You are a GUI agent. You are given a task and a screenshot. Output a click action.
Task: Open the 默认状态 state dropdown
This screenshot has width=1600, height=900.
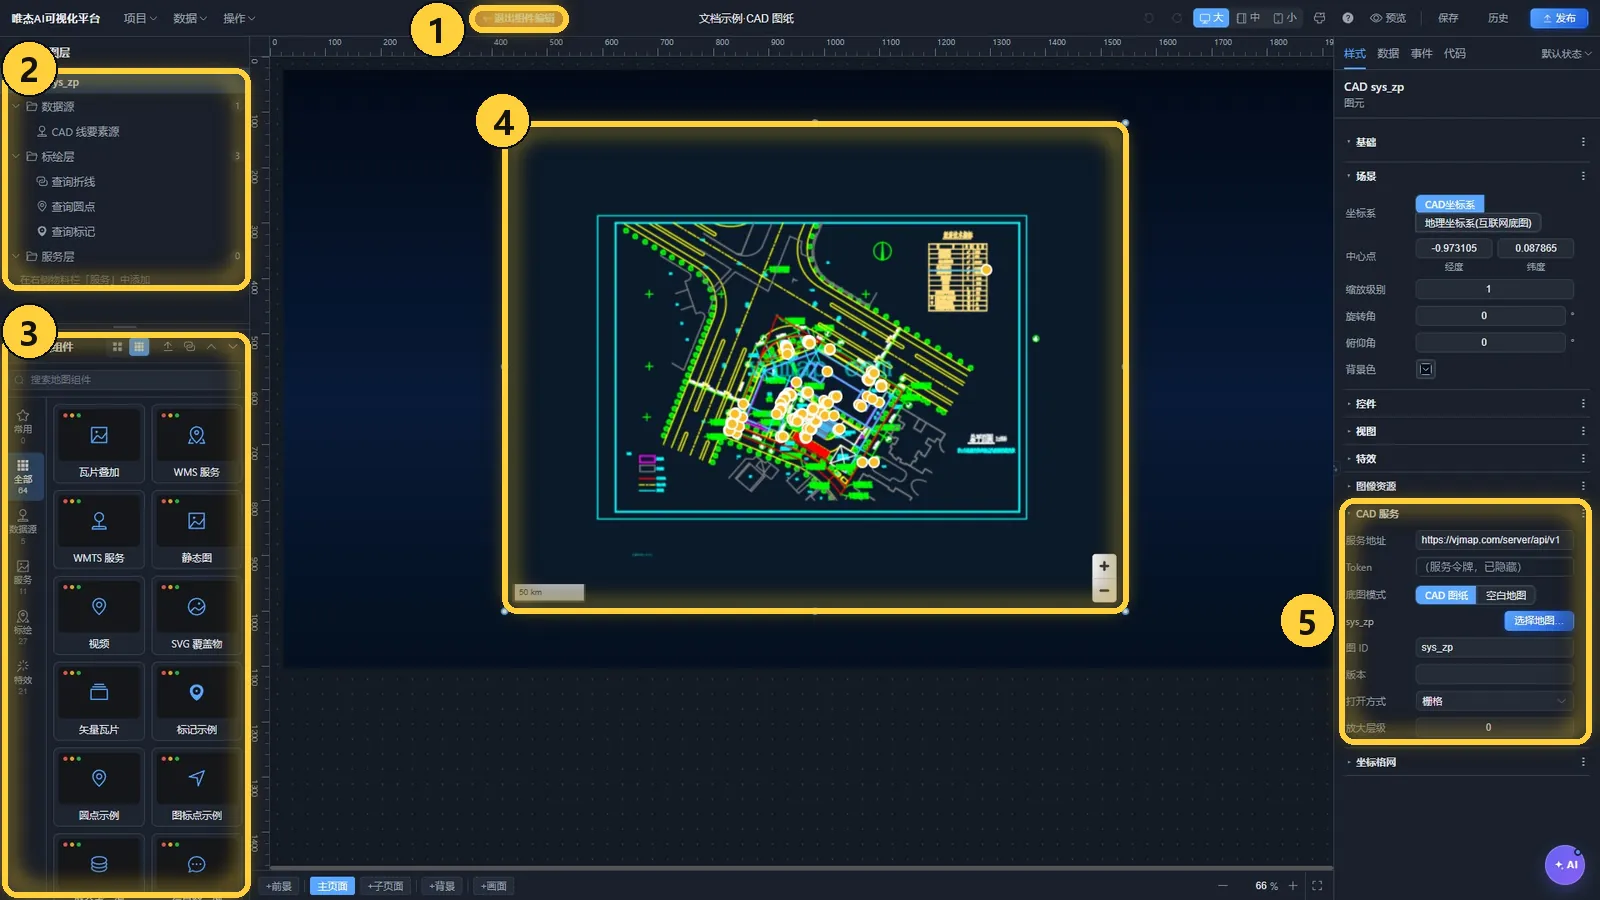(1566, 54)
